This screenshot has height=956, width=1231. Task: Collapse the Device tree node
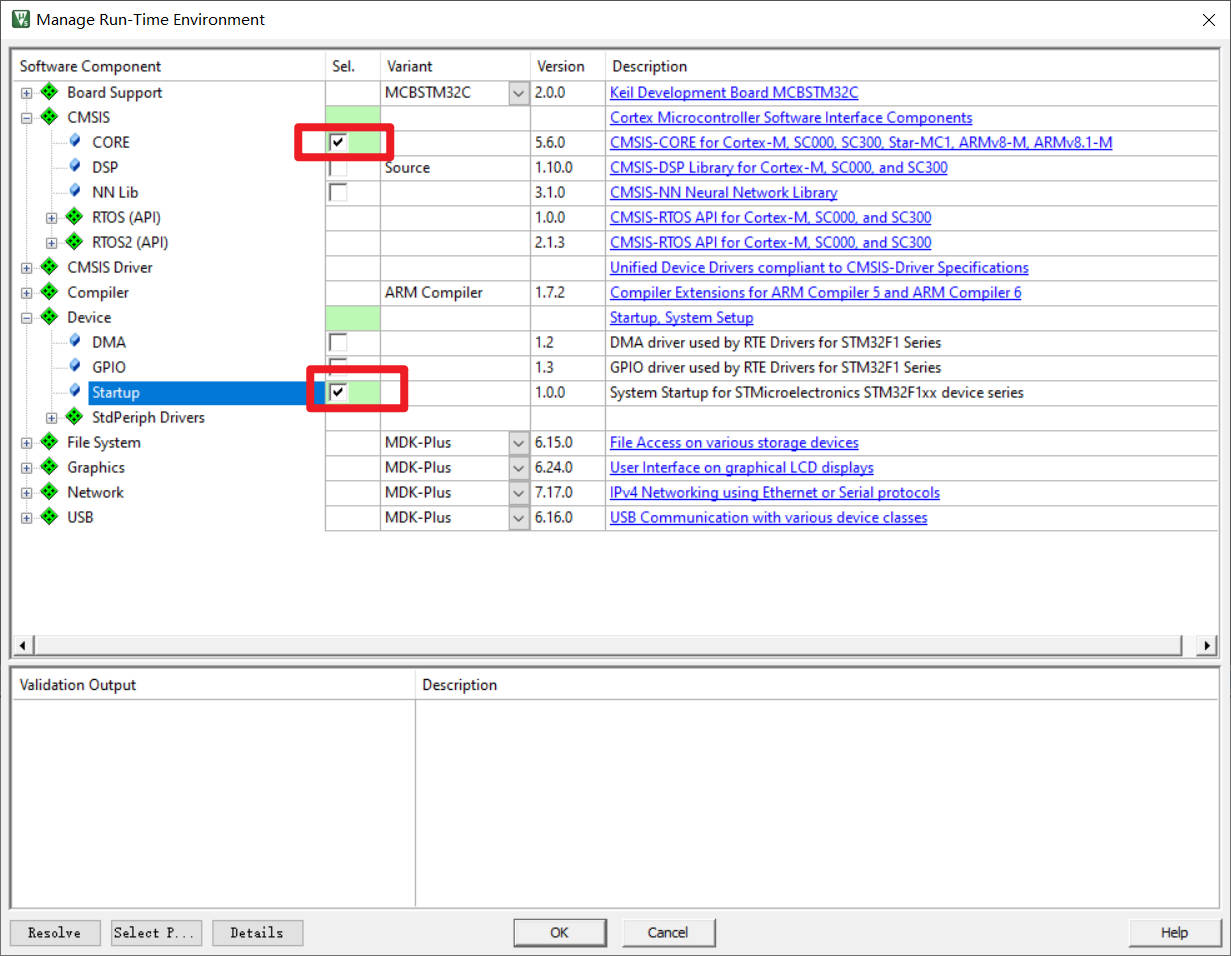[x=27, y=318]
